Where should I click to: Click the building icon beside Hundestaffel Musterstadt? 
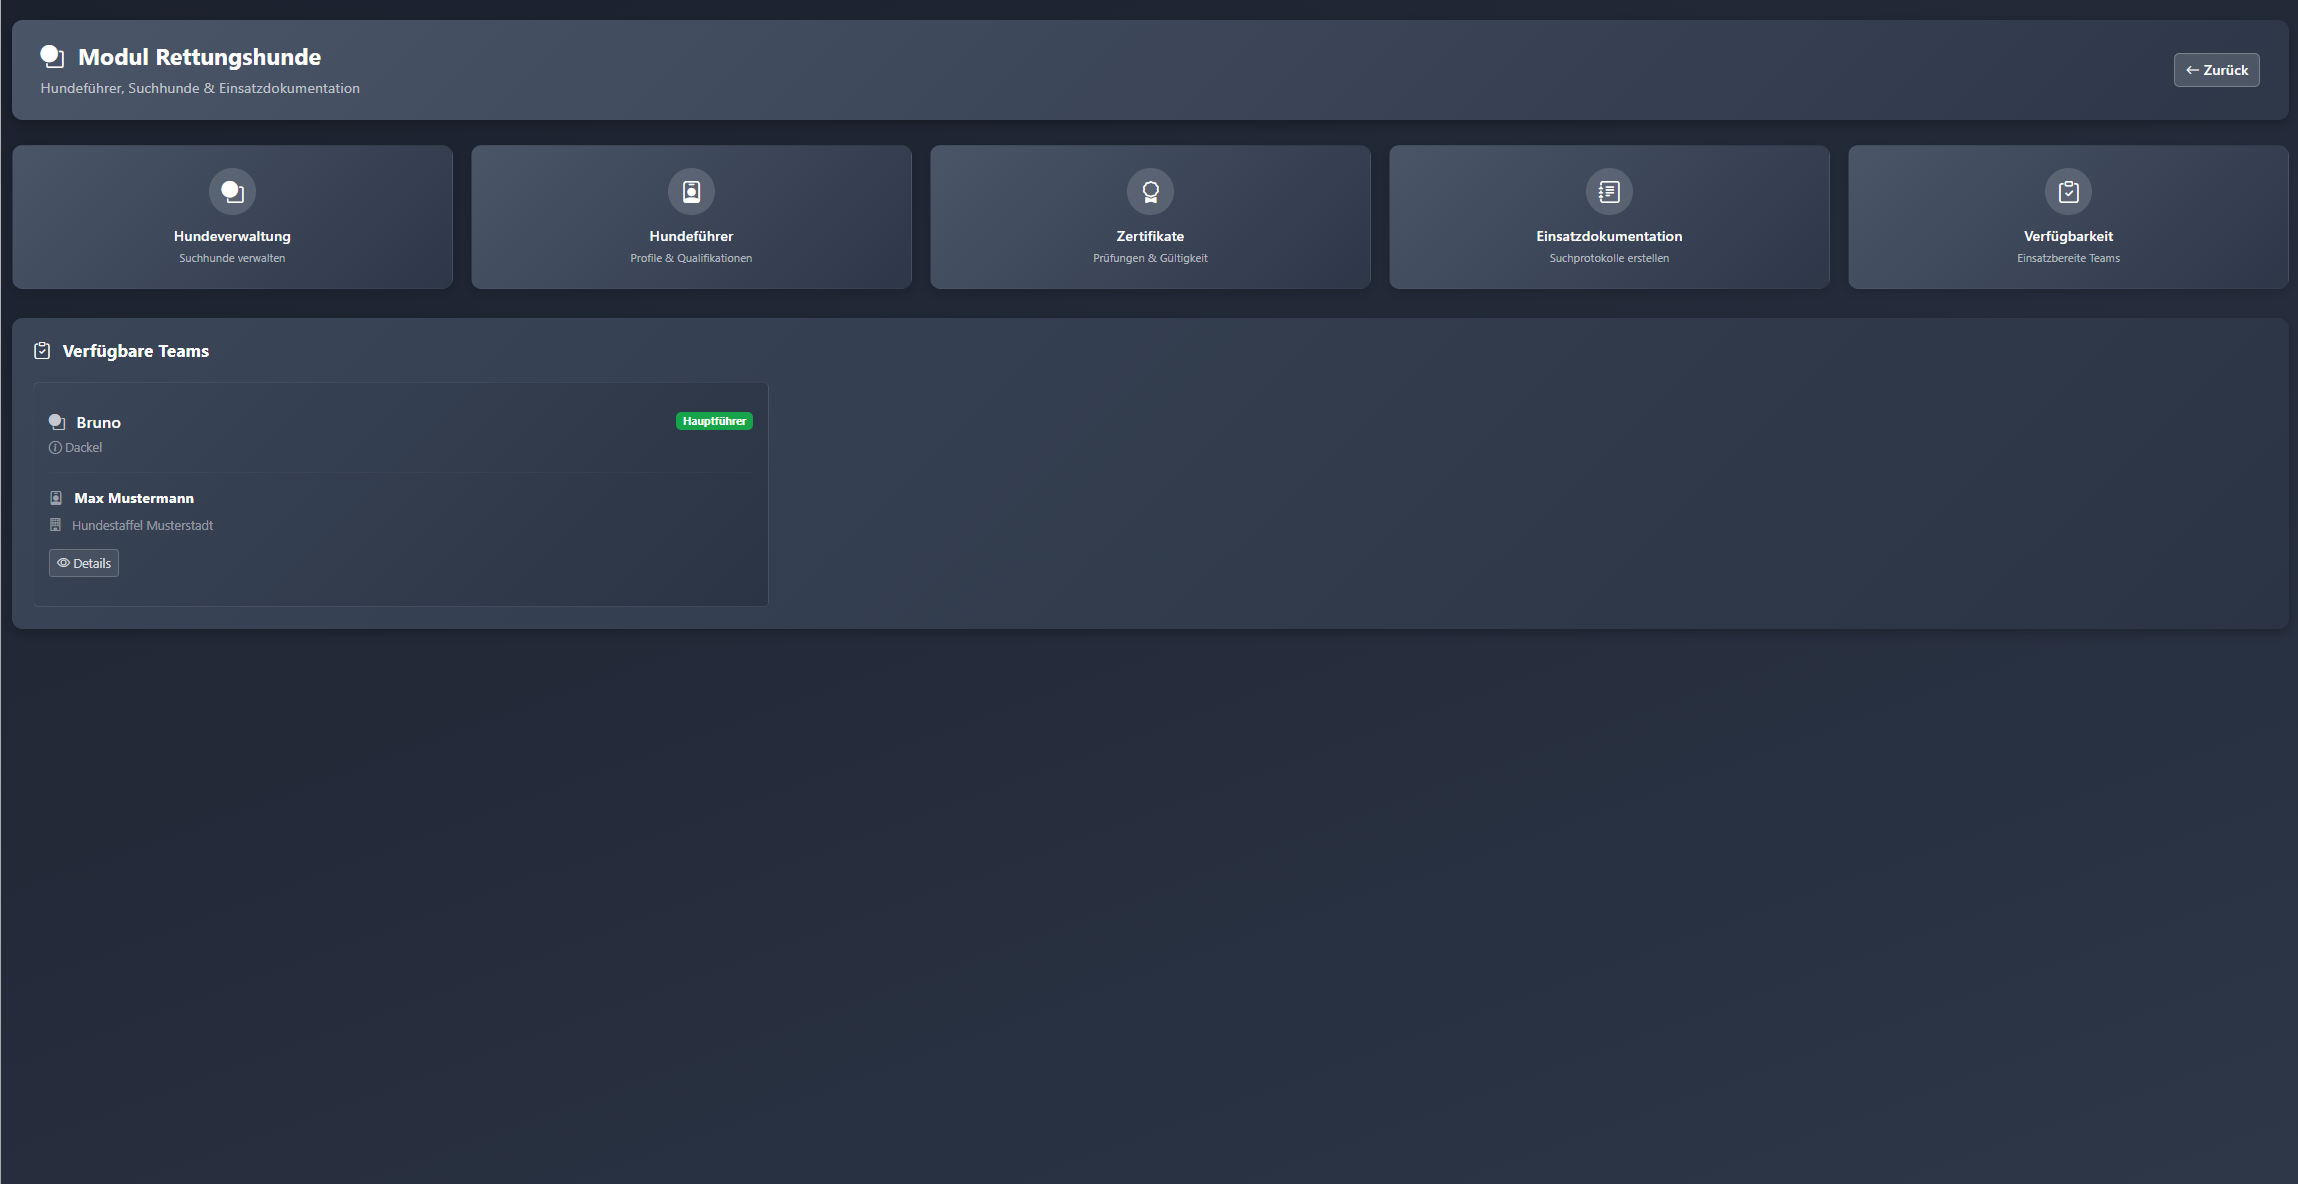point(56,525)
